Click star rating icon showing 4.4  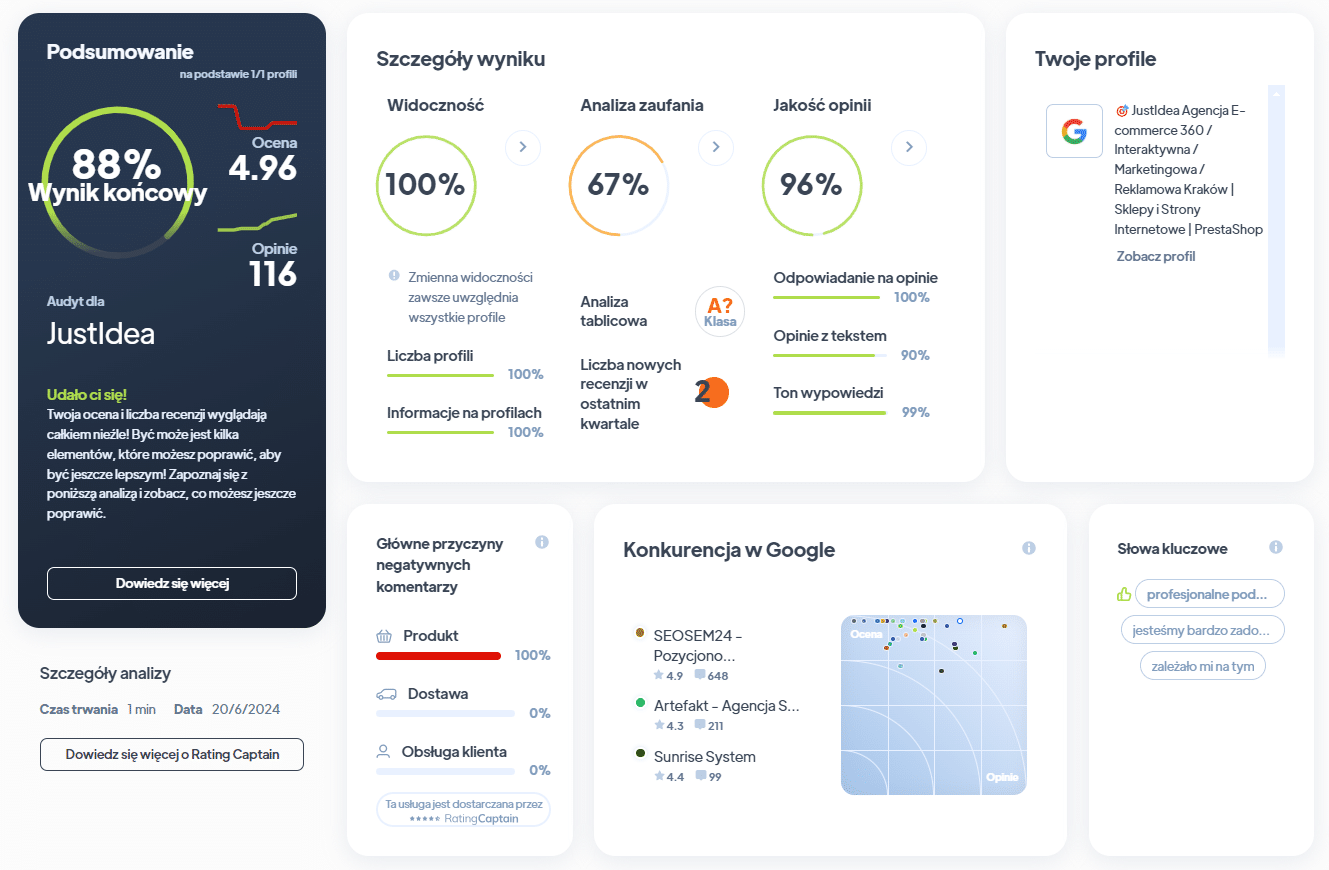[659, 776]
